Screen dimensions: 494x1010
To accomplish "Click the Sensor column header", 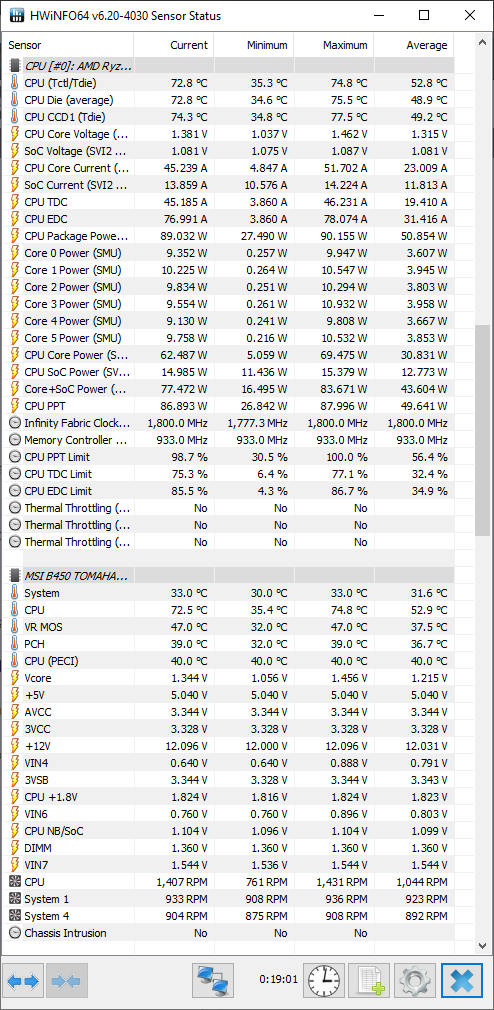I will point(68,45).
